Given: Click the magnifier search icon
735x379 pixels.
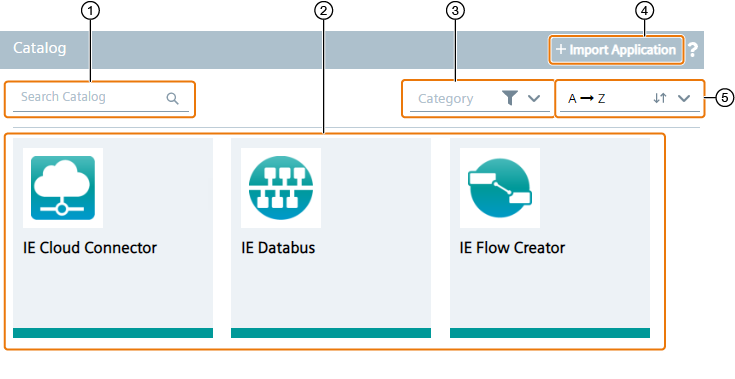Looking at the screenshot, I should 172,98.
